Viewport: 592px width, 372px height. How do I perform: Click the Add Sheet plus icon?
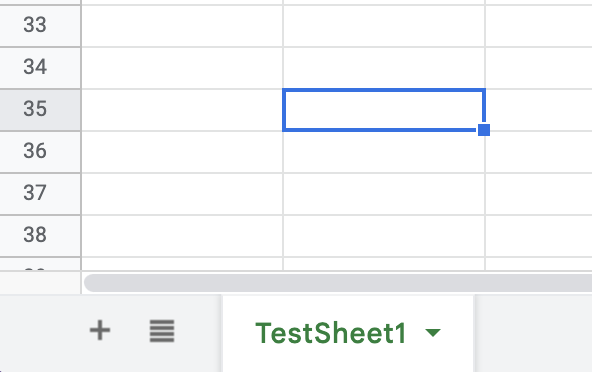point(100,330)
